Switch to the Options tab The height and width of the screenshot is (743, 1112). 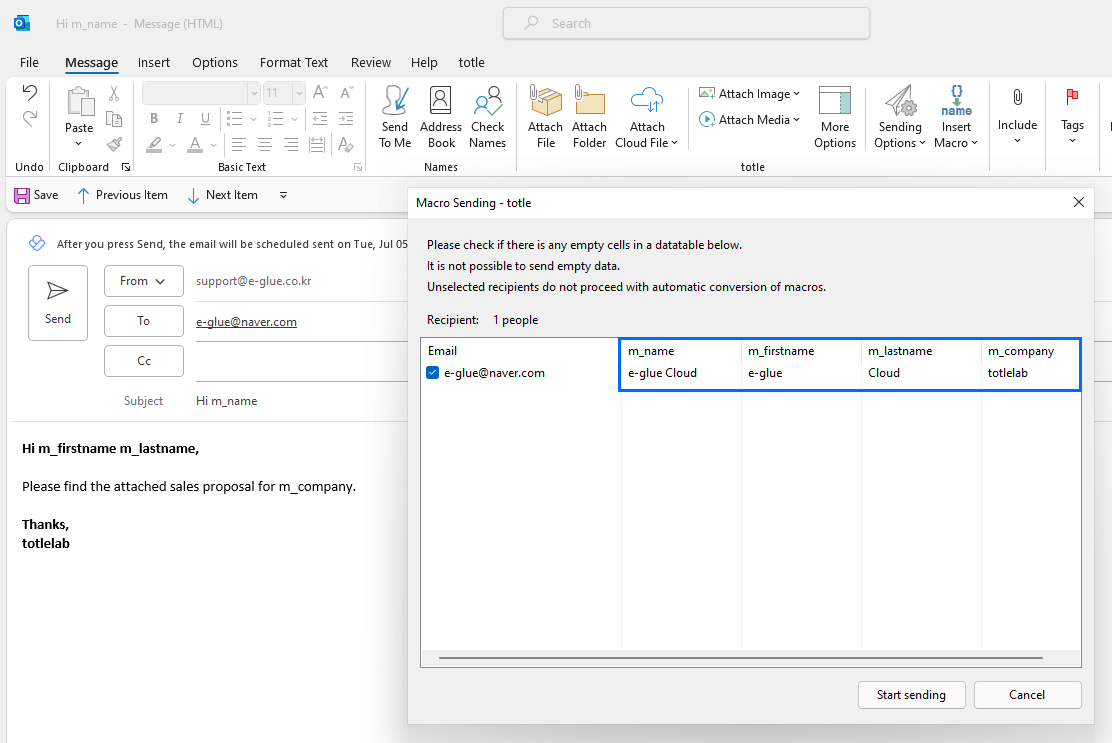215,62
